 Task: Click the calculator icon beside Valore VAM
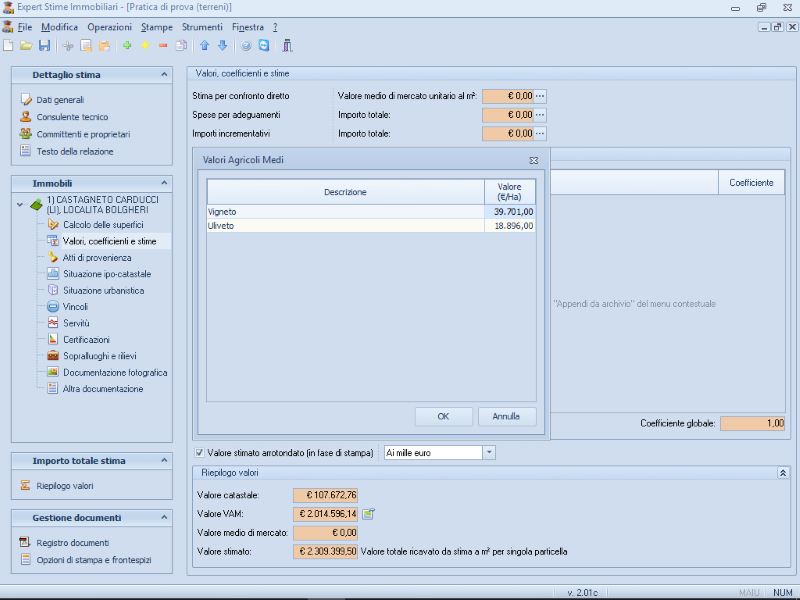pyautogui.click(x=368, y=514)
